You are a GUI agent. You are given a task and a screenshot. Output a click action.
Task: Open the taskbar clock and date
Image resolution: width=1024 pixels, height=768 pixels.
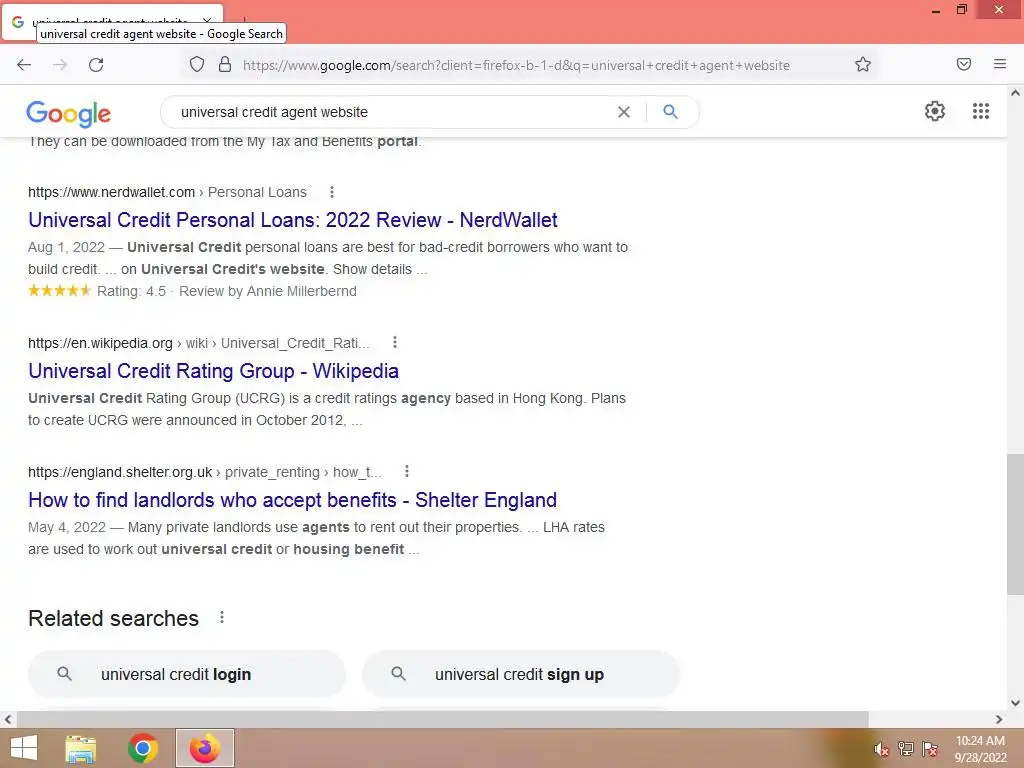click(980, 749)
